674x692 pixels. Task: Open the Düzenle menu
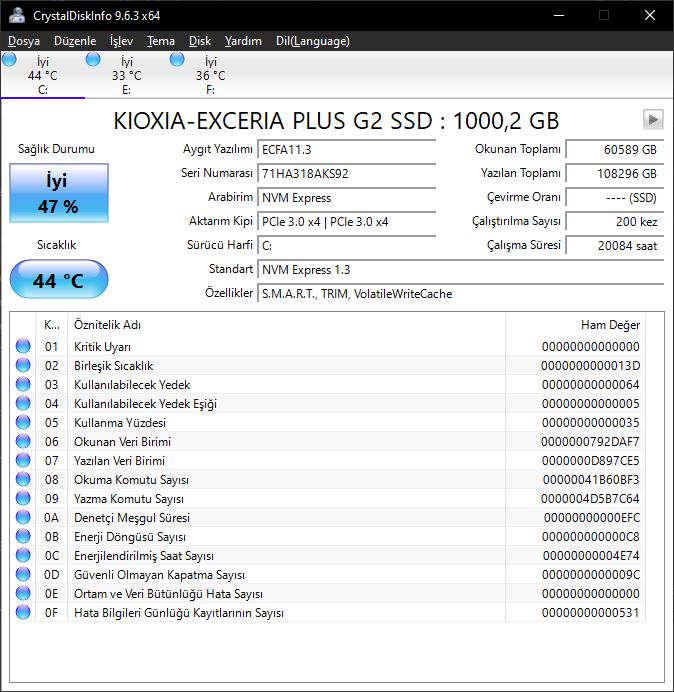[x=75, y=41]
